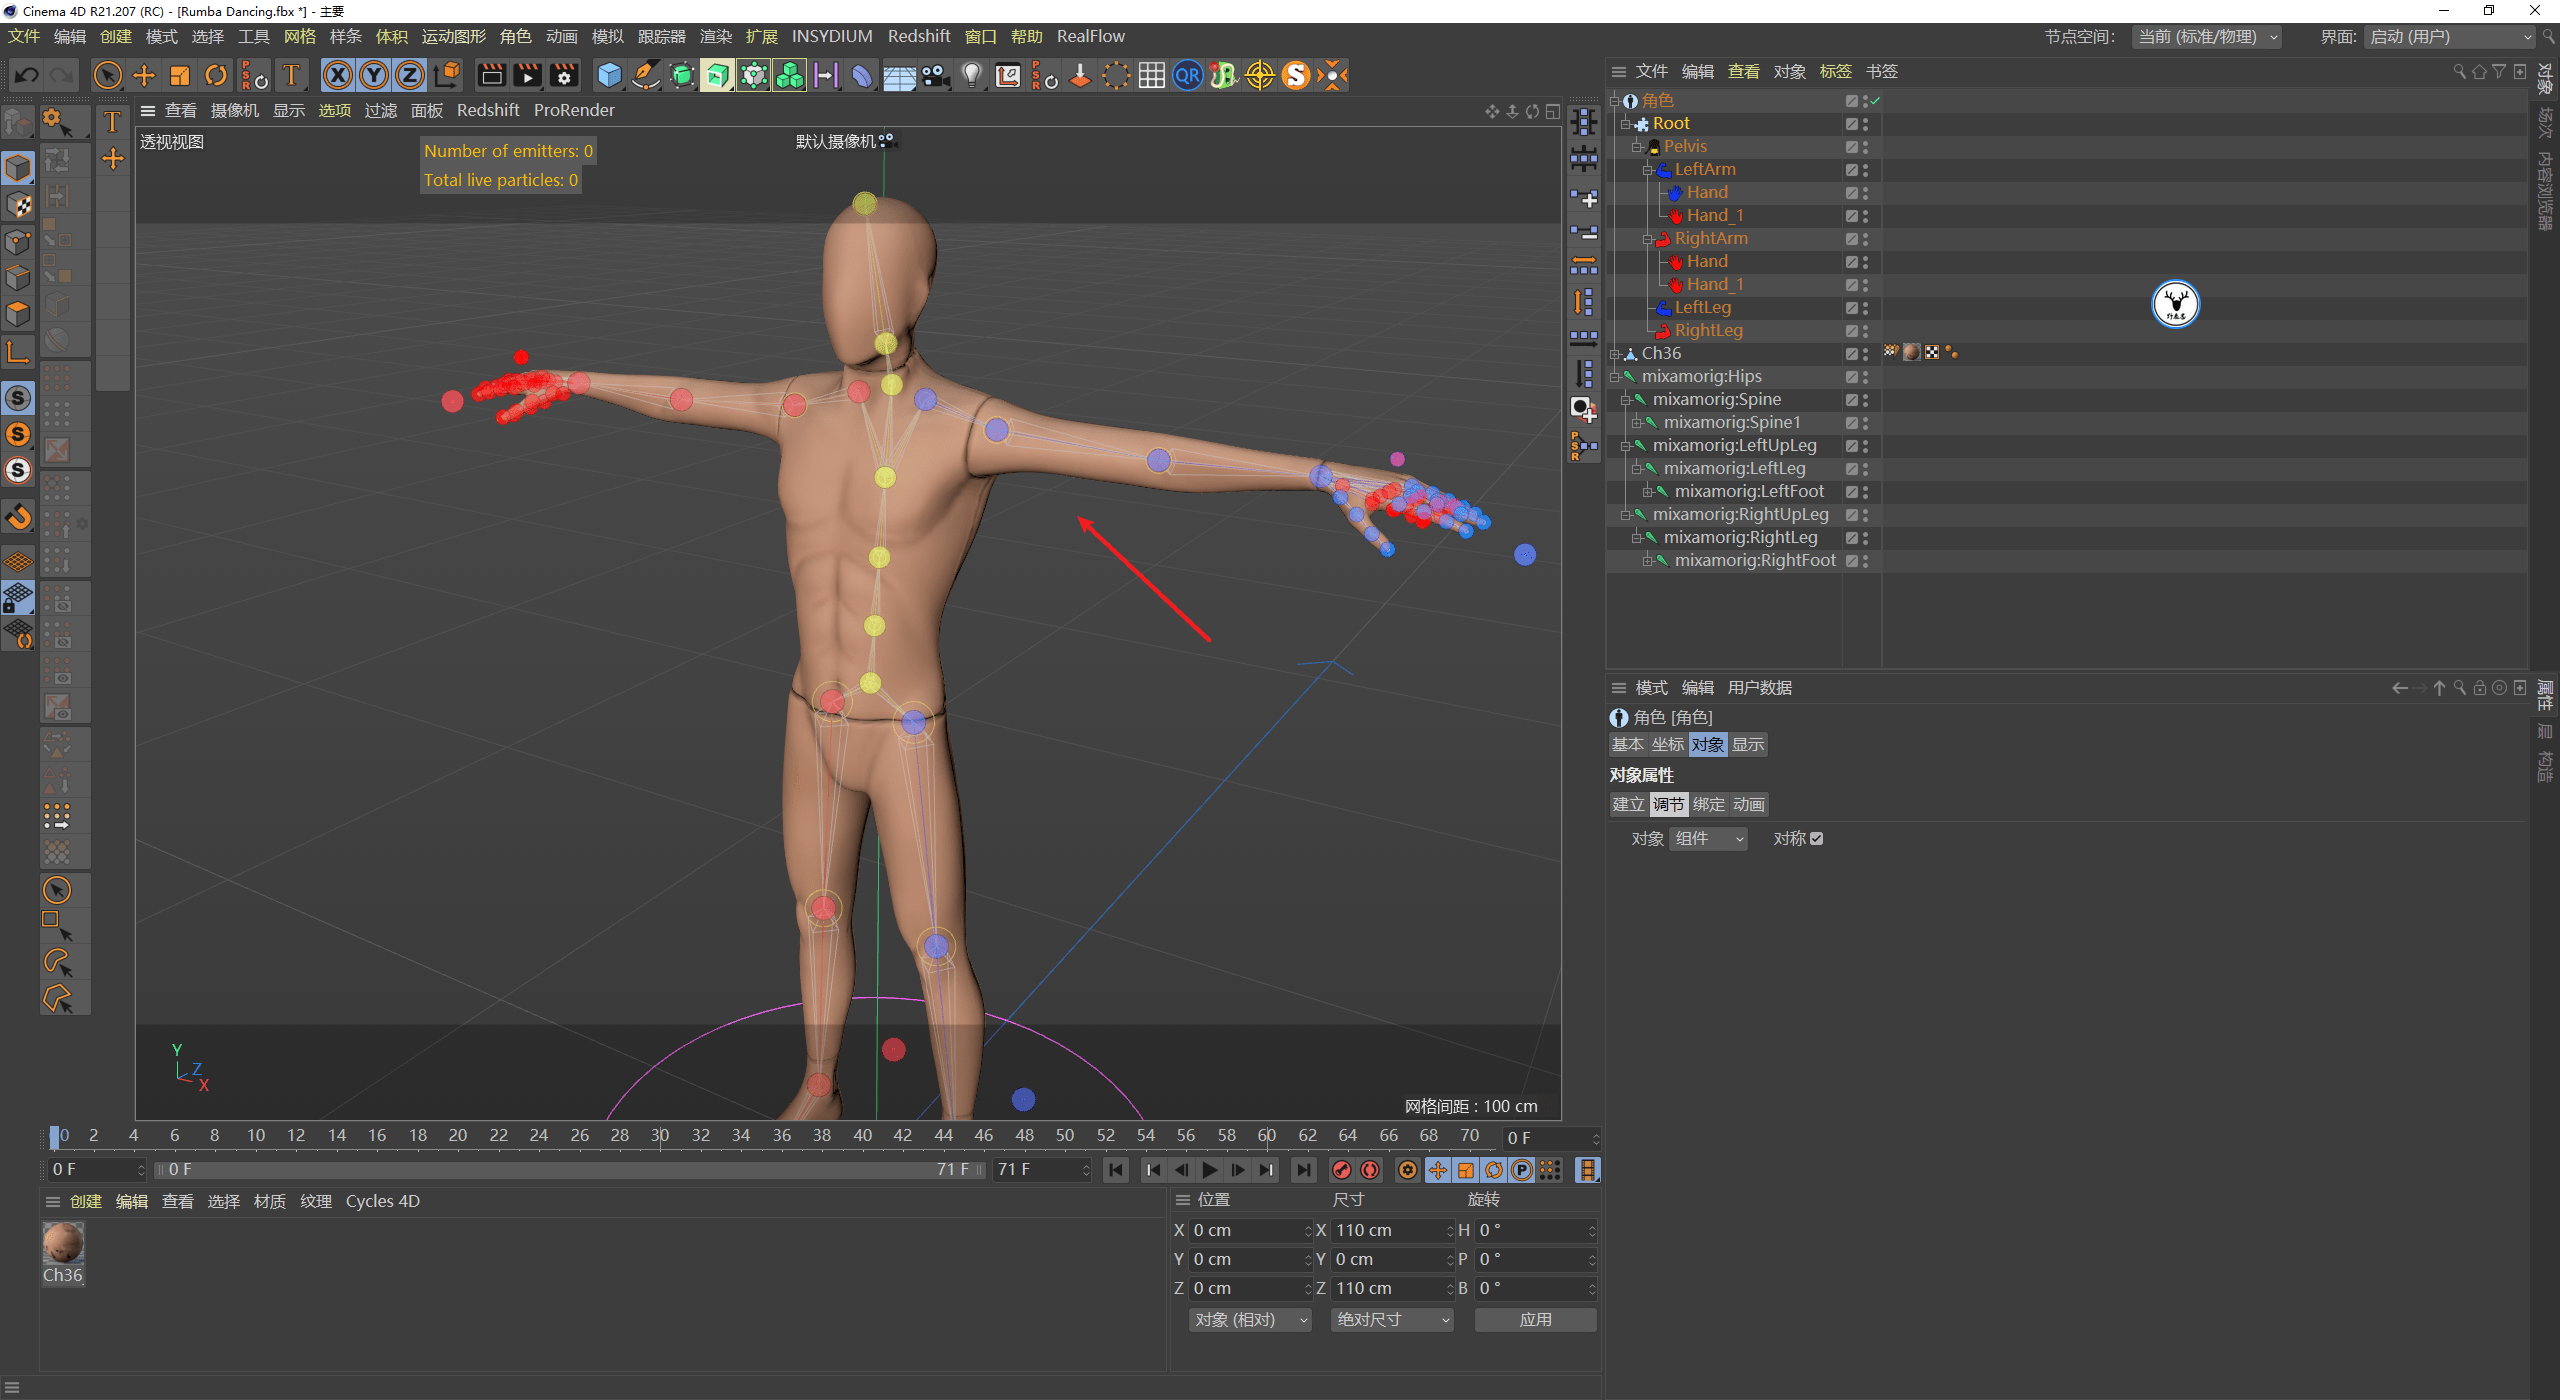Select the Cube primitive icon
Image resolution: width=2560 pixels, height=1400 pixels.
coord(608,75)
